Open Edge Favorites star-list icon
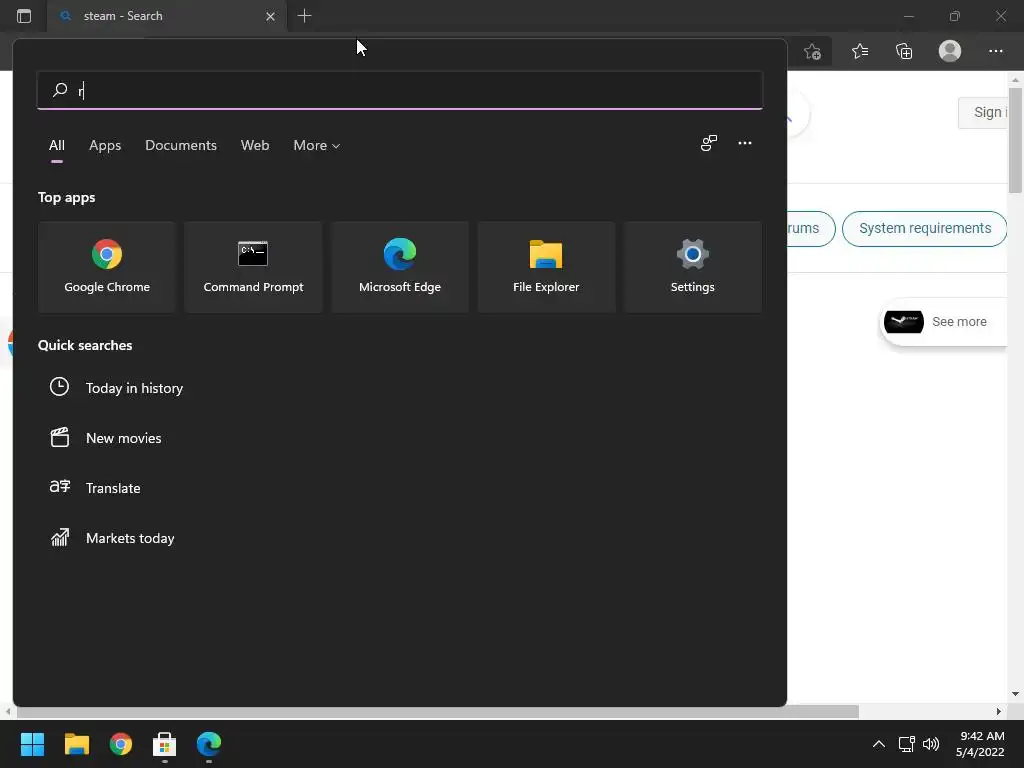 point(860,51)
